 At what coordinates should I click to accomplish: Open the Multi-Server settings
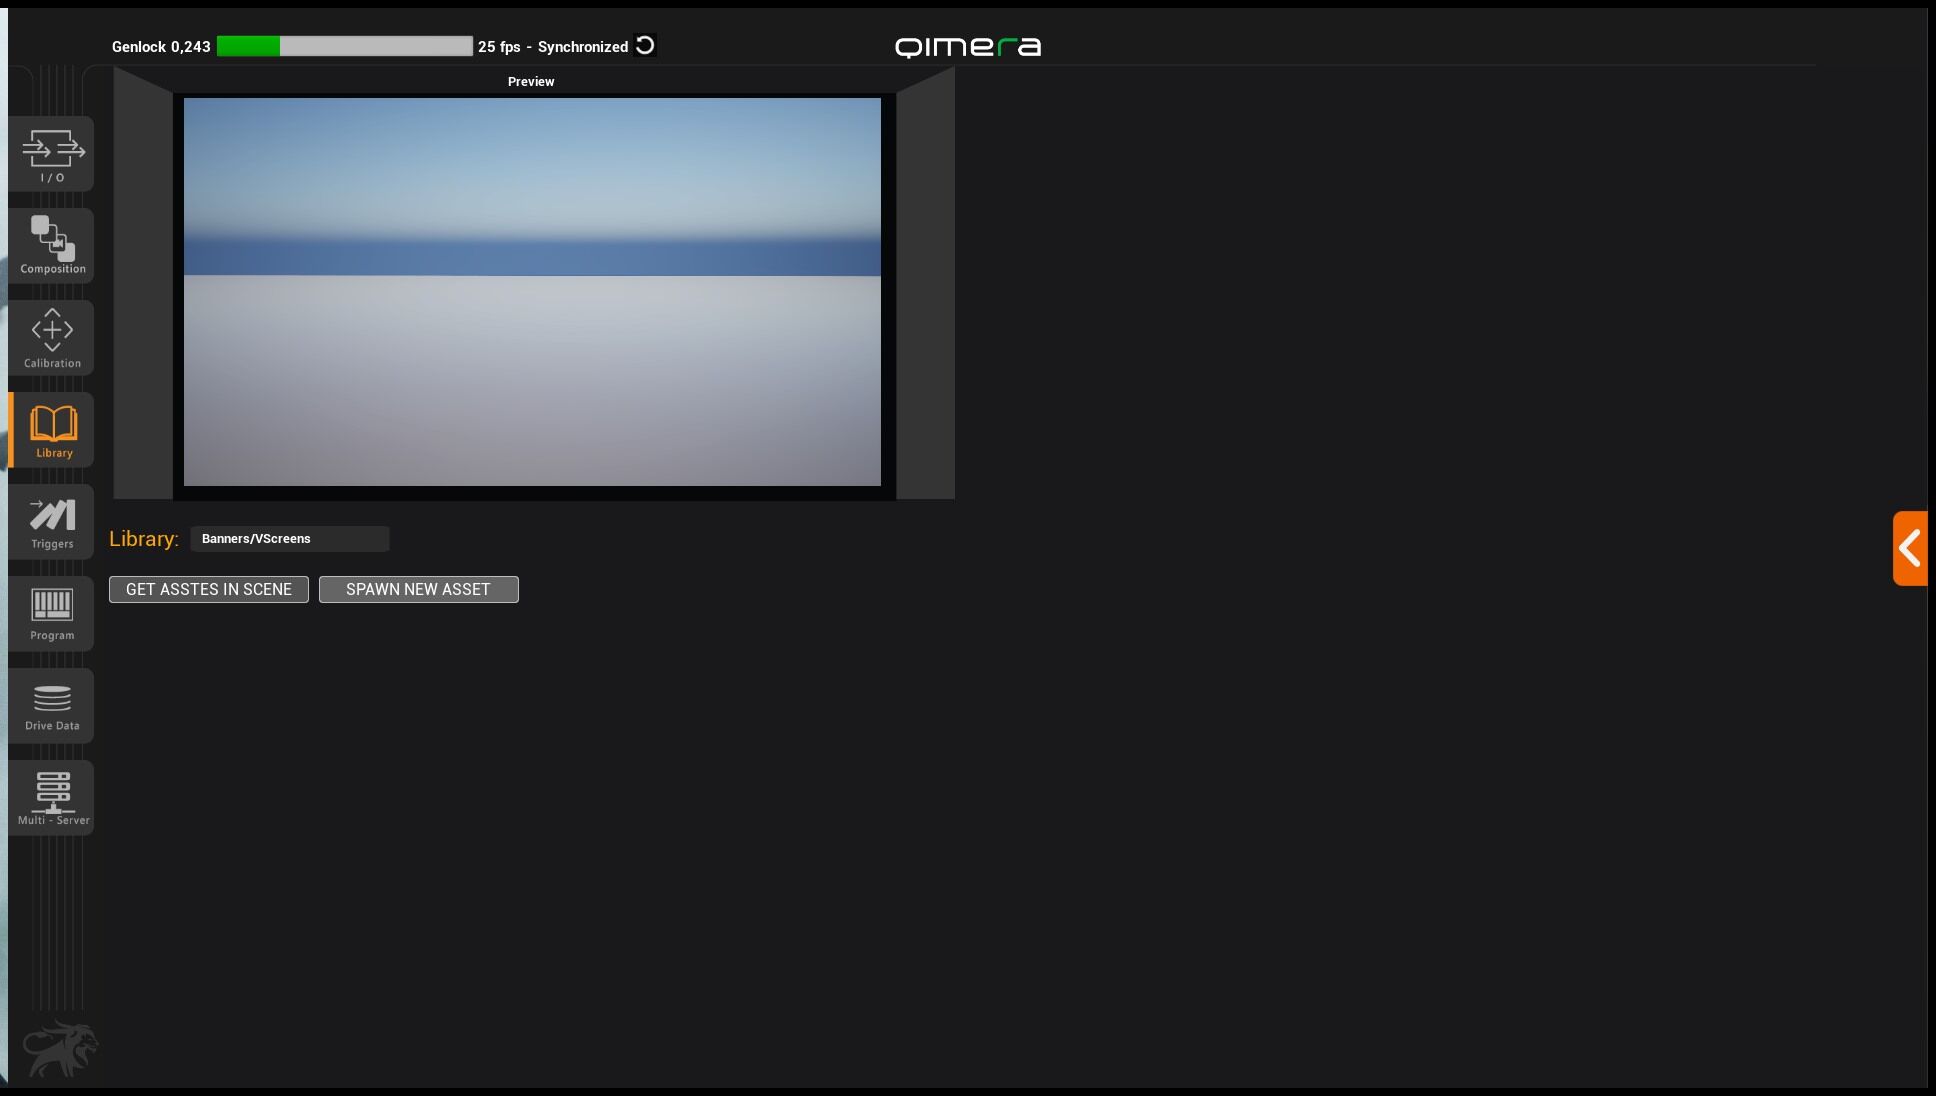pyautogui.click(x=52, y=798)
